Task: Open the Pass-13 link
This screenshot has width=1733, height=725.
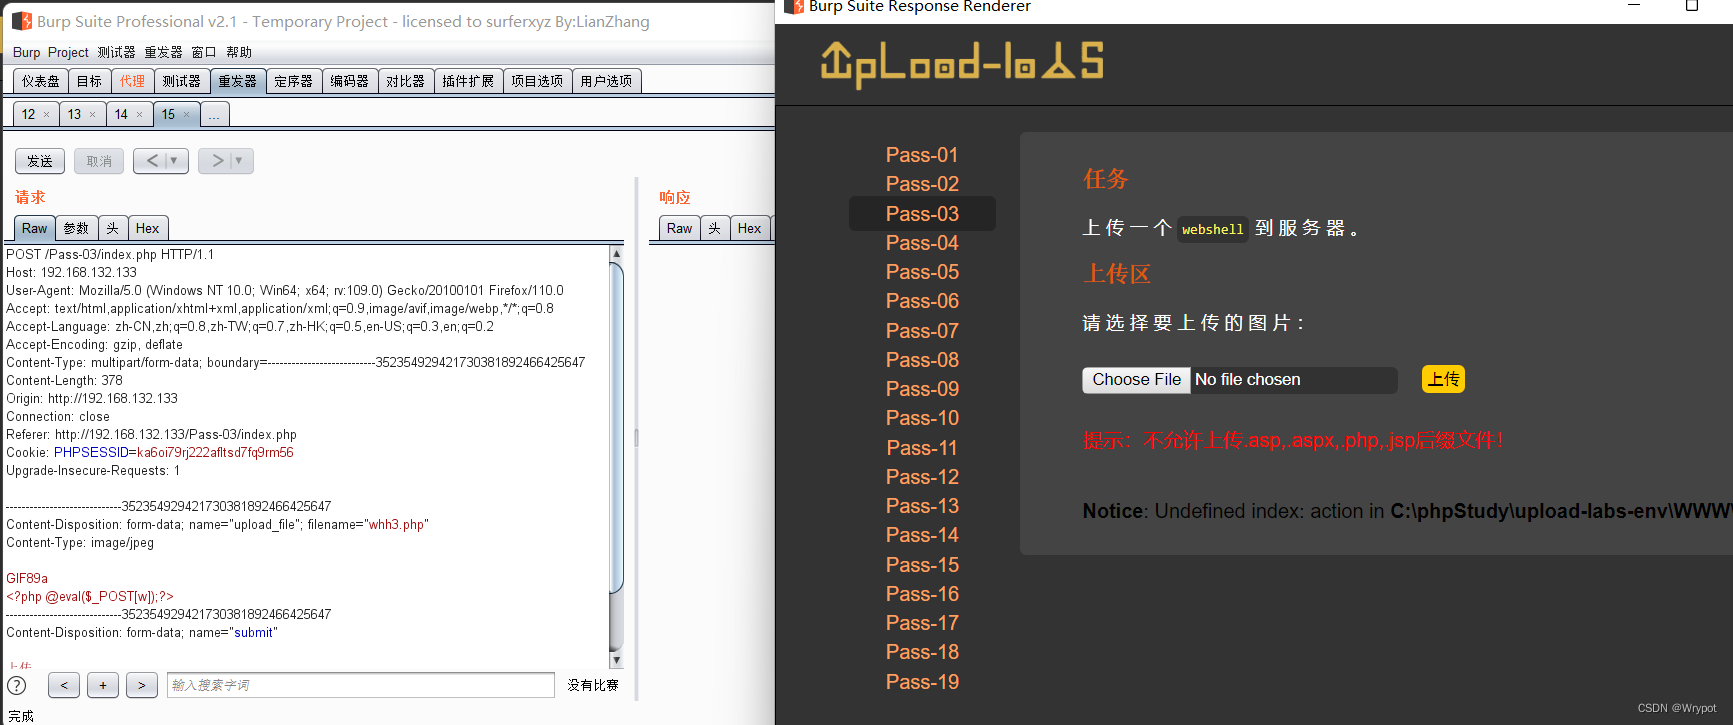Action: [922, 506]
